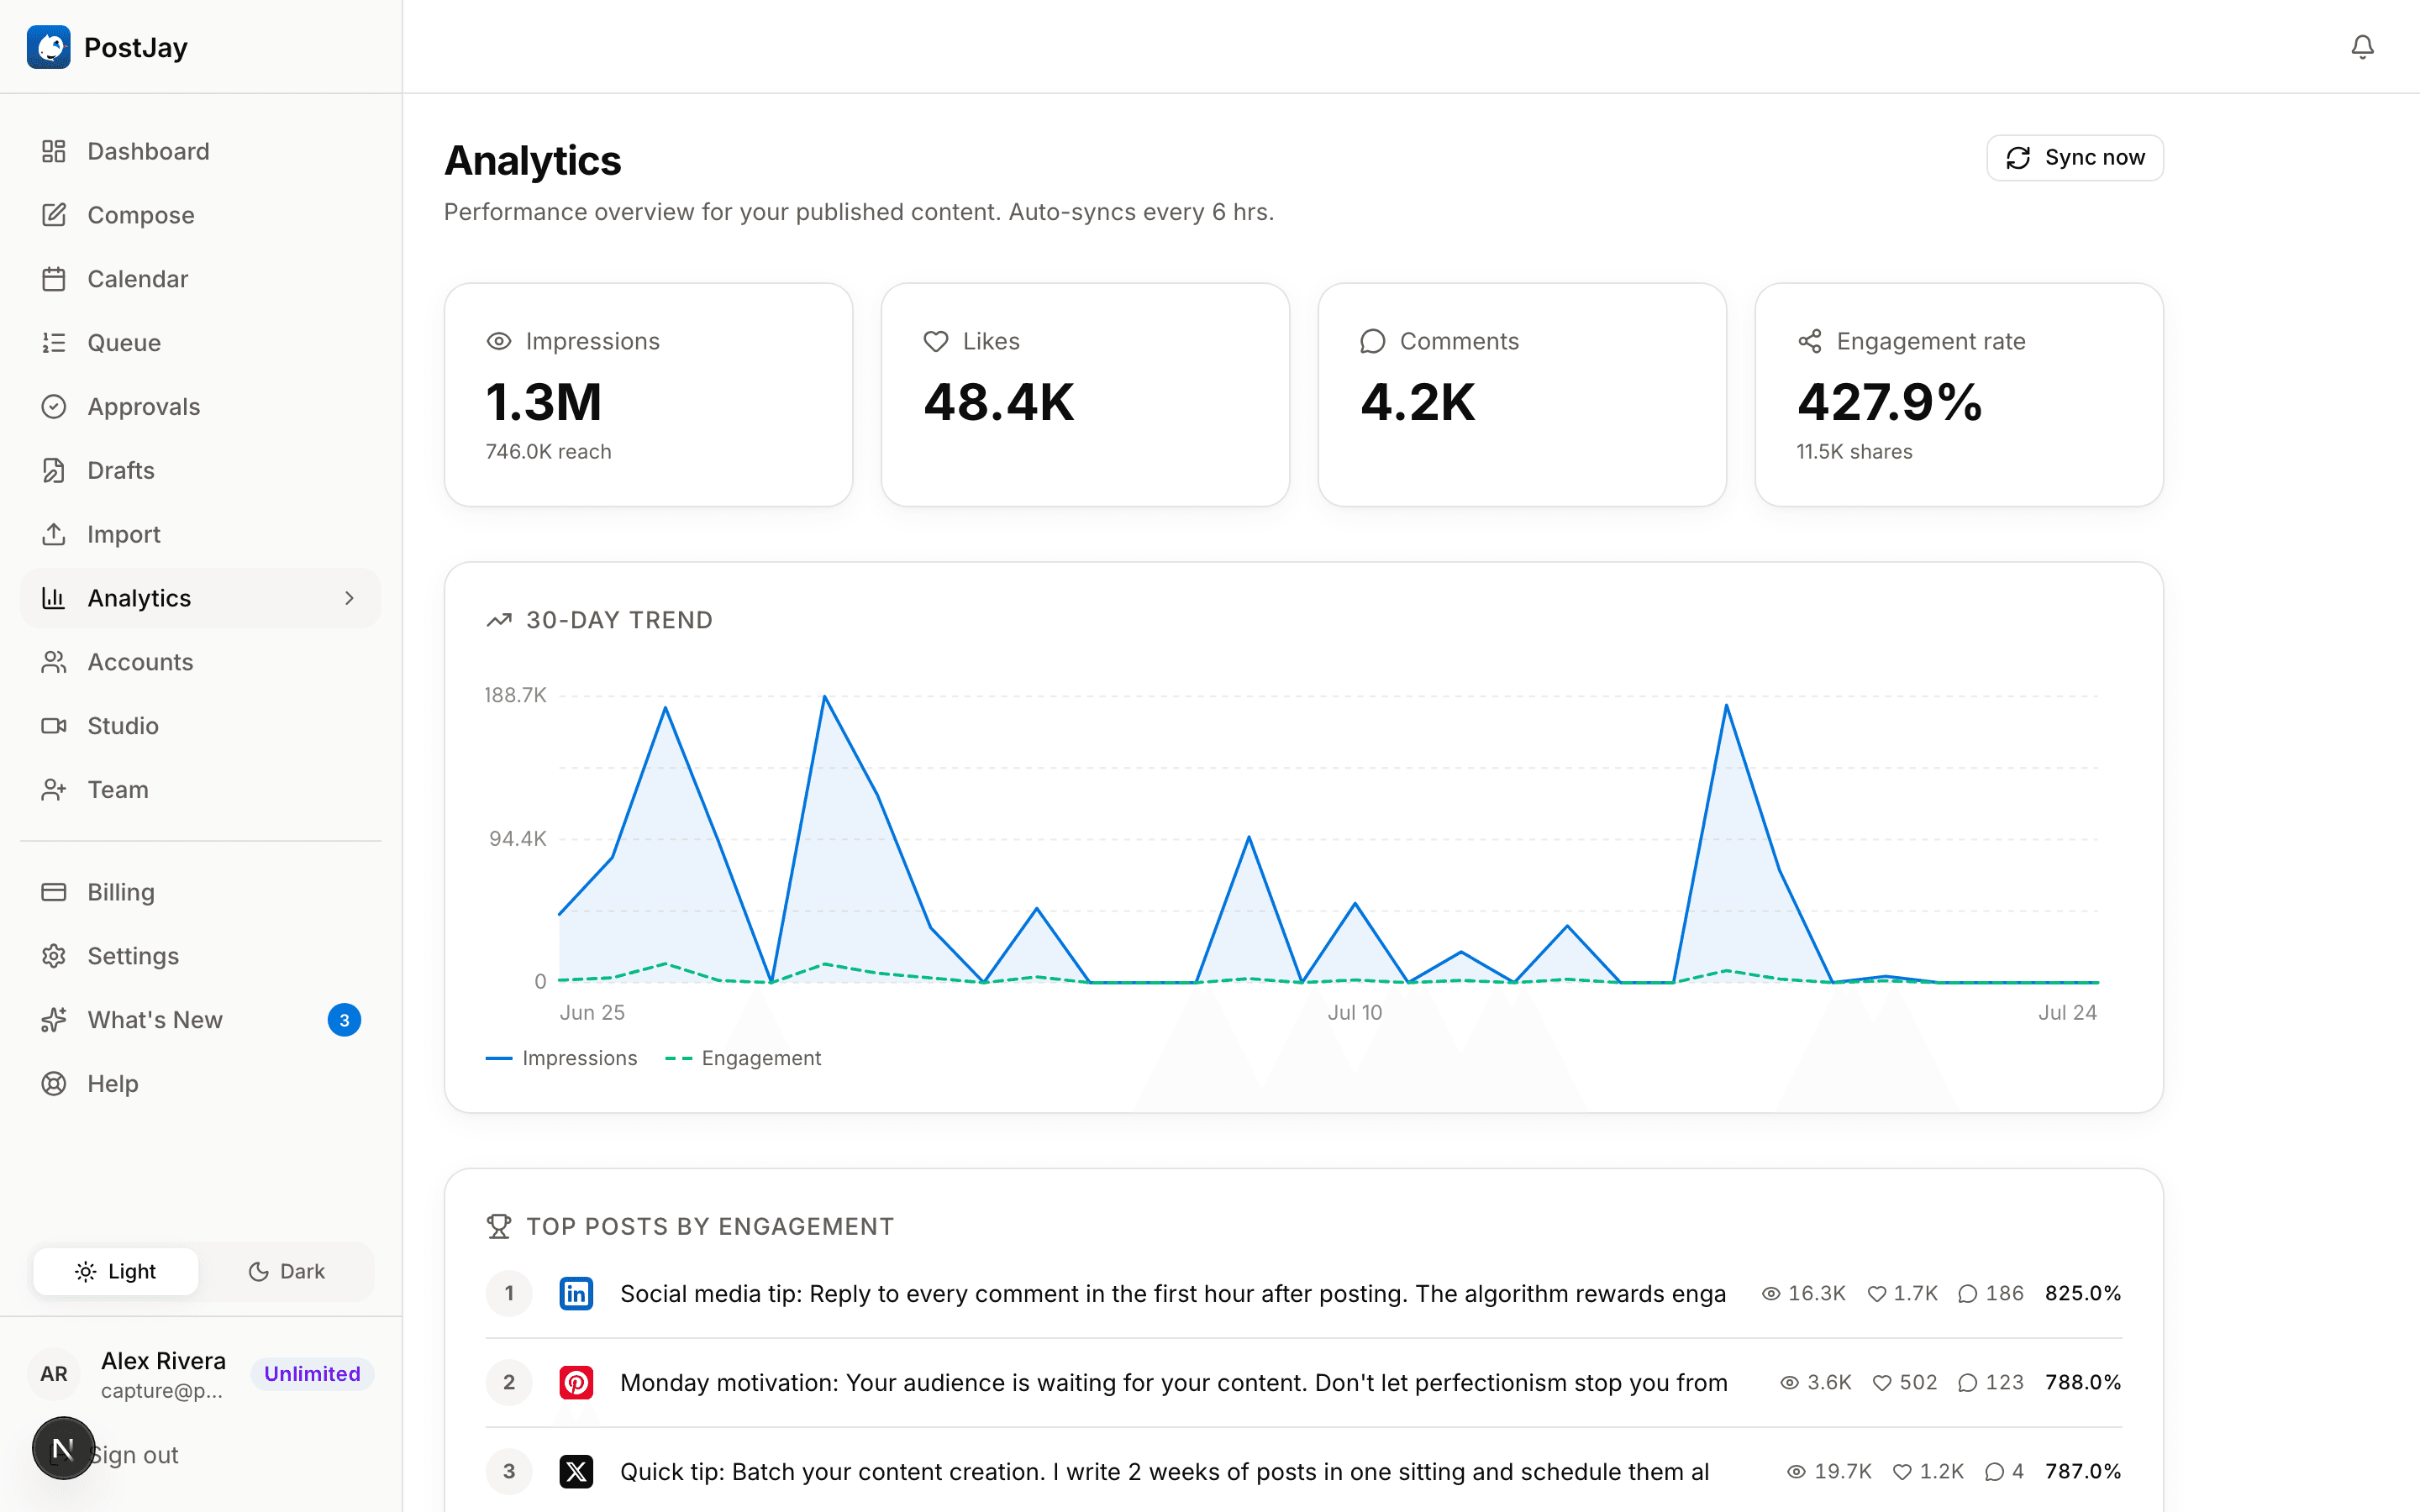The image size is (2420, 1512).
Task: Open the Dashboard menu item
Action: coord(200,151)
